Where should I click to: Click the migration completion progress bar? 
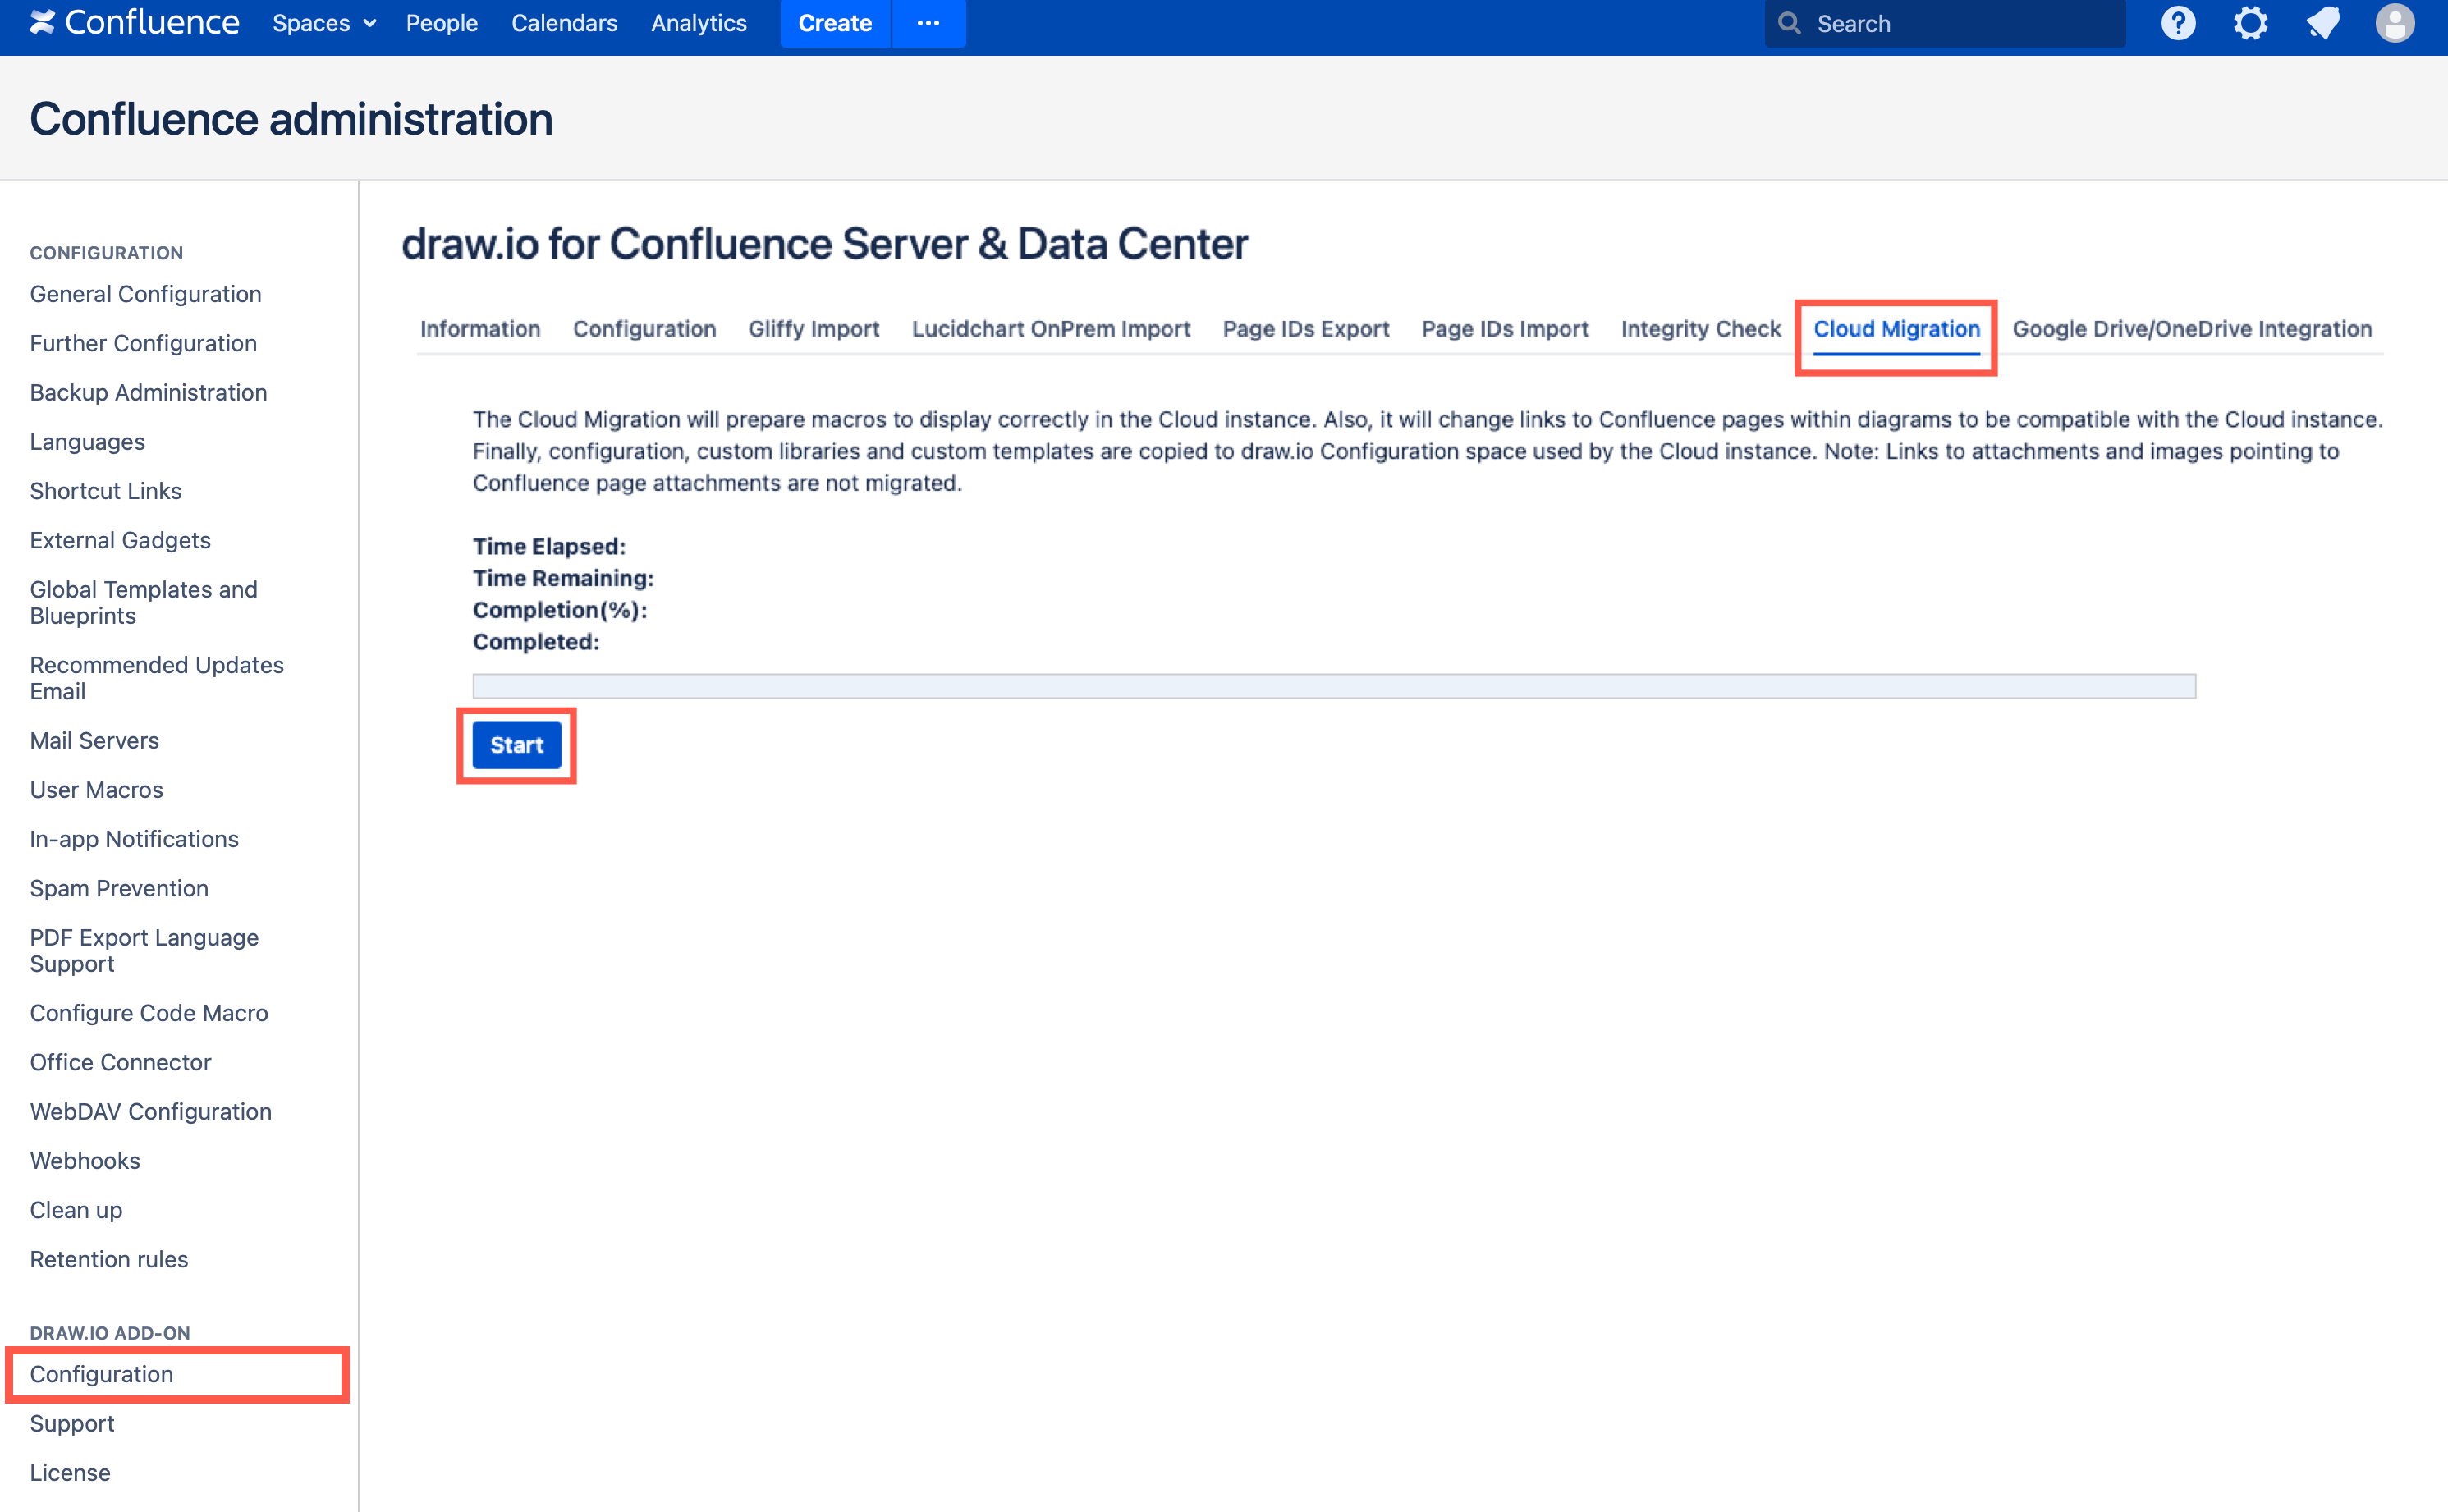1333,686
